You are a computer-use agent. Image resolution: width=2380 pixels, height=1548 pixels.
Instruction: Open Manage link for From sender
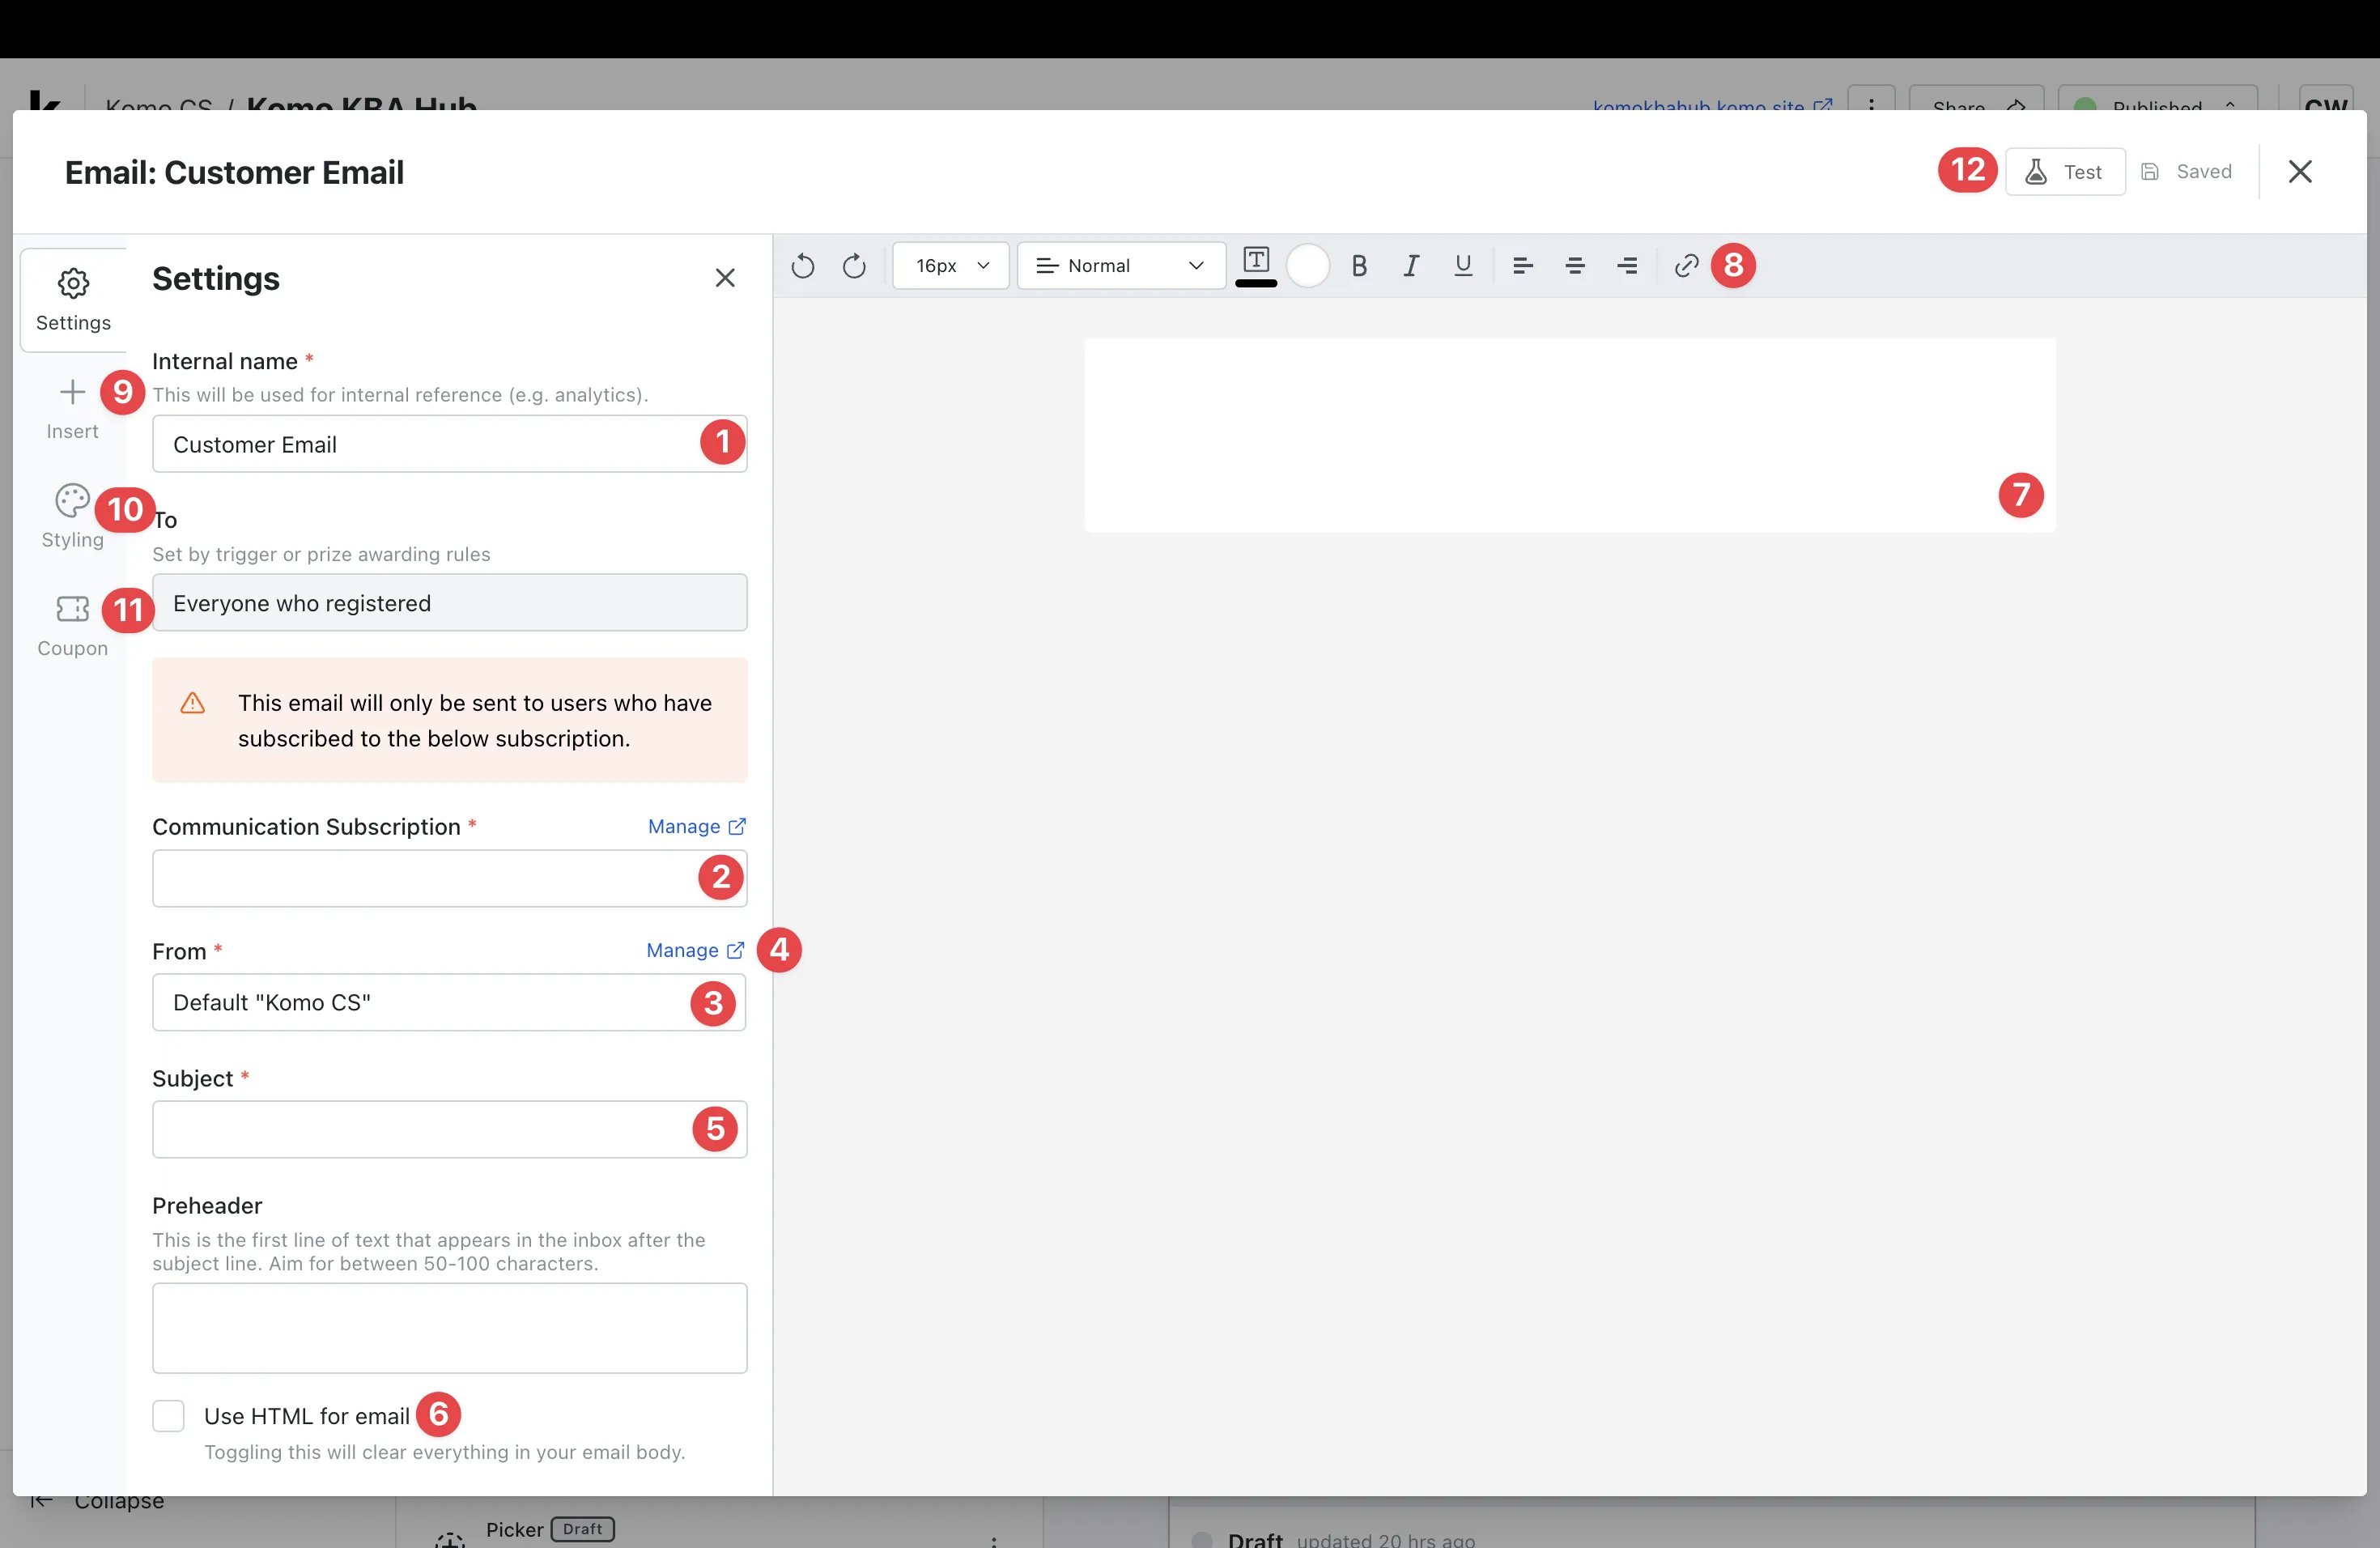coord(695,951)
